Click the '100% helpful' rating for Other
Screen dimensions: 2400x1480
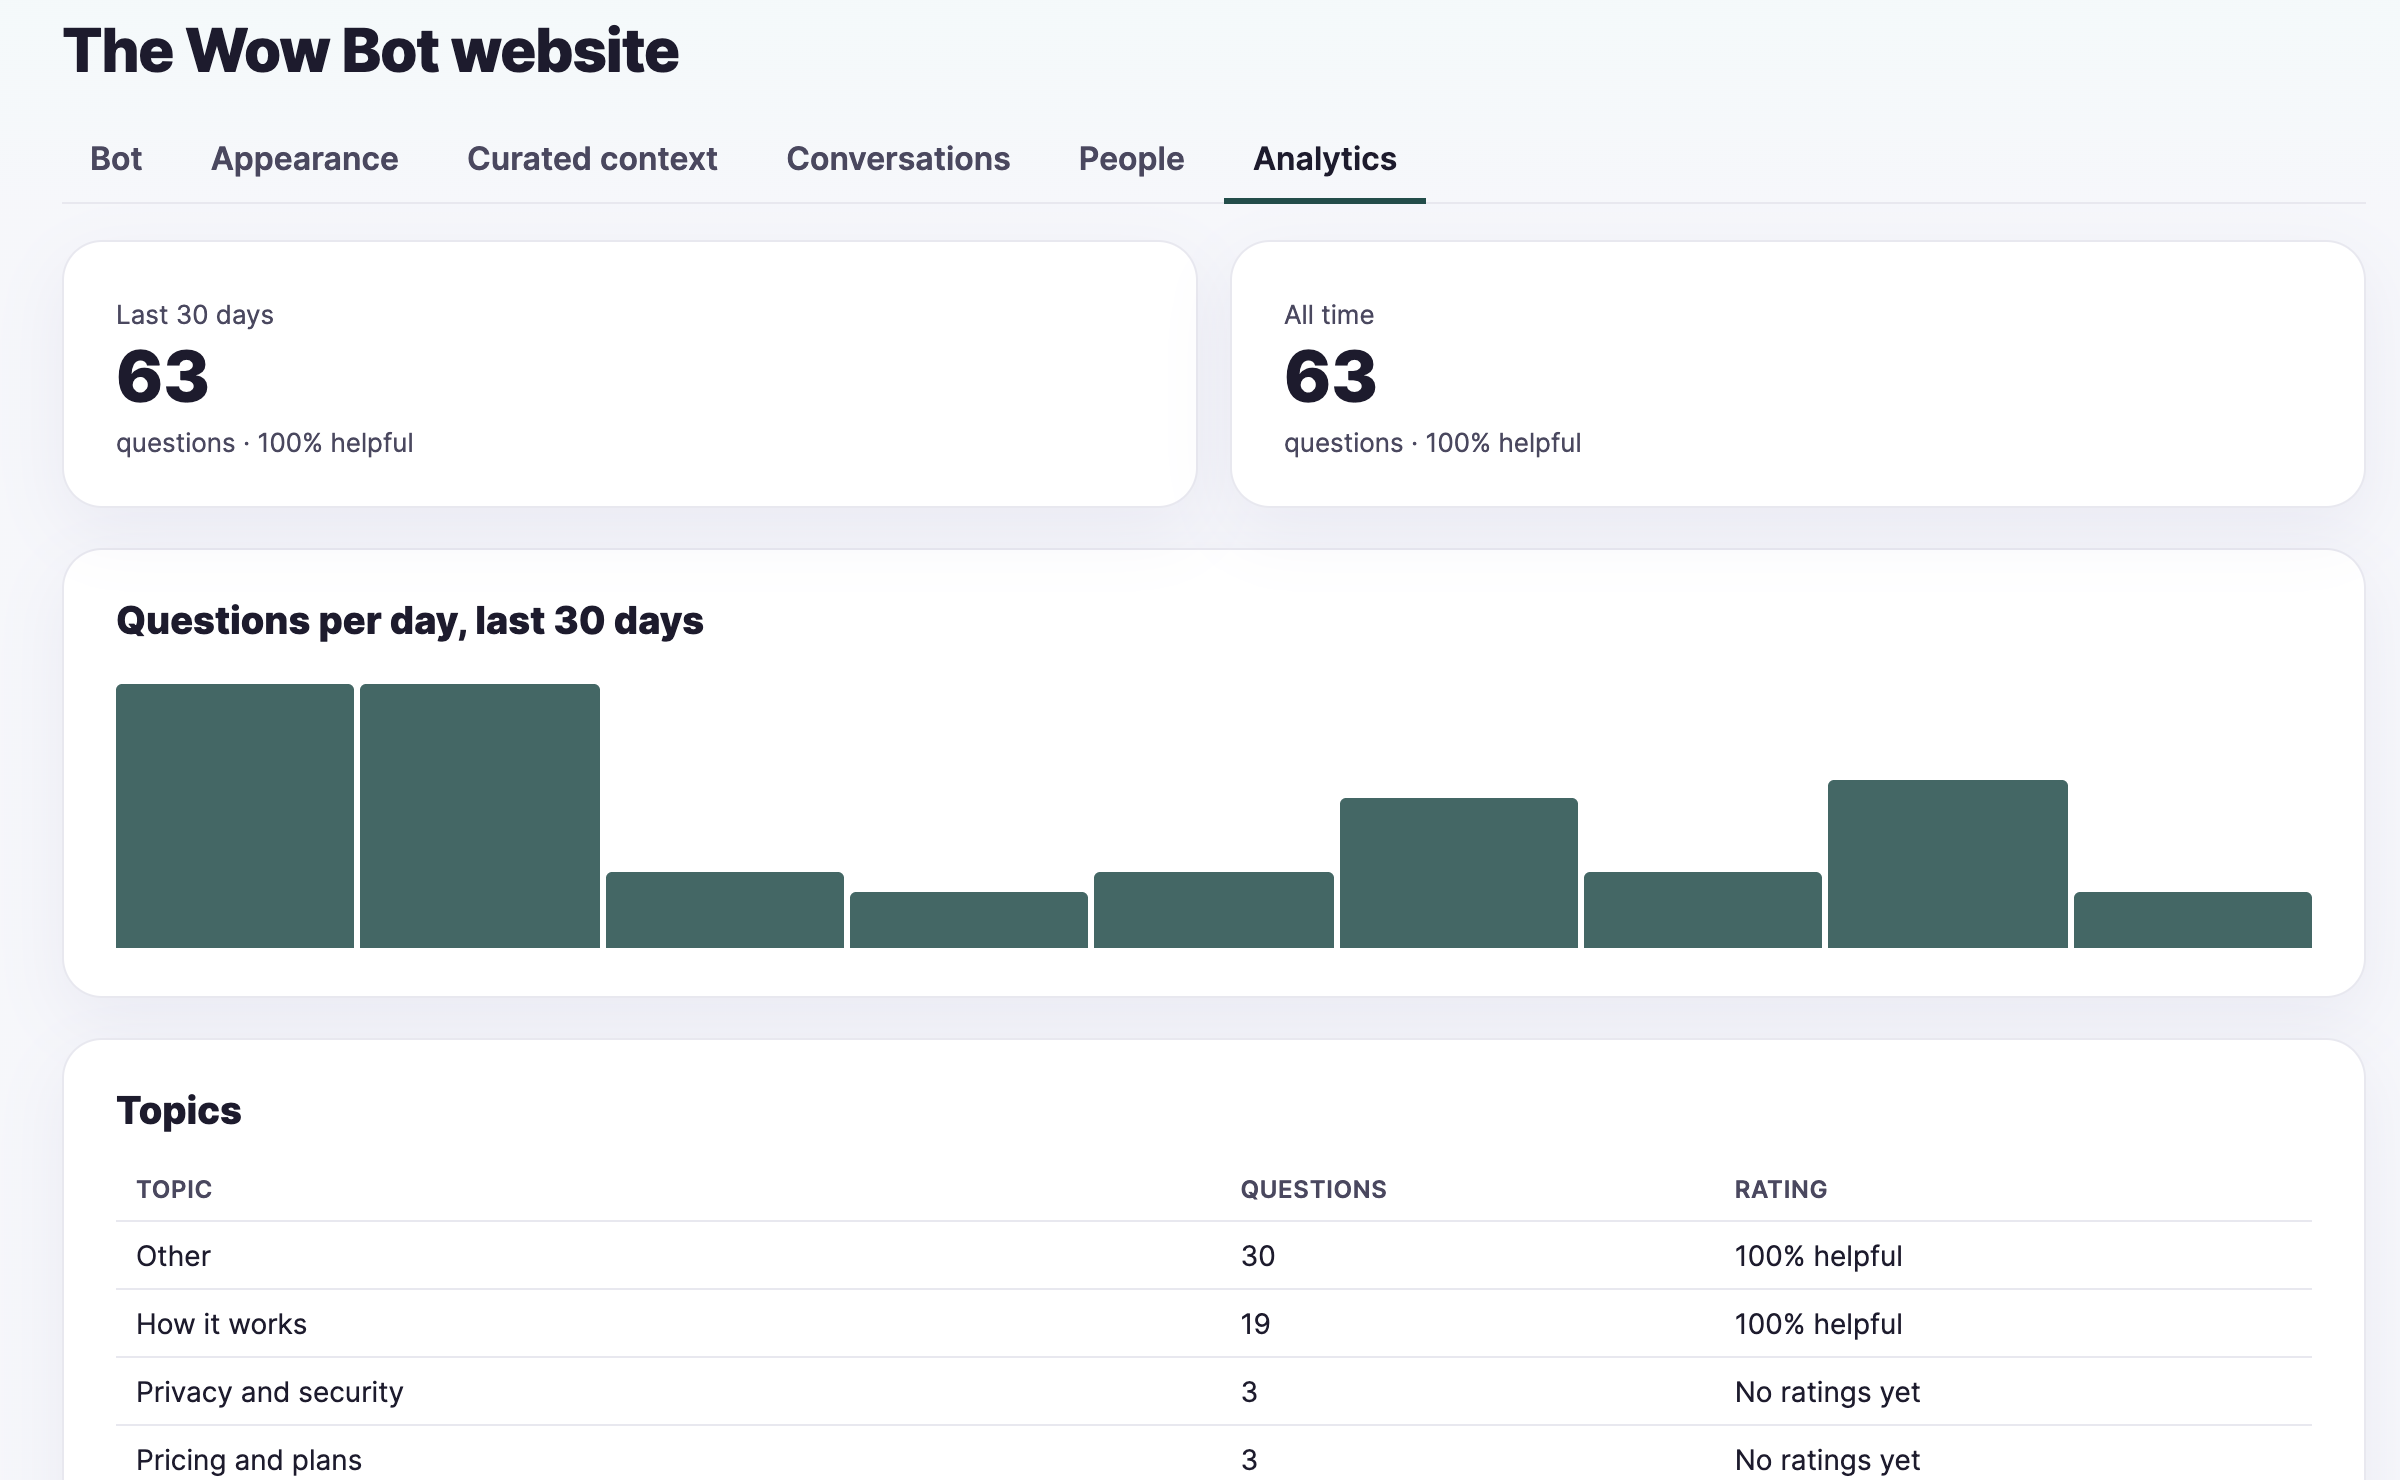click(x=1819, y=1256)
